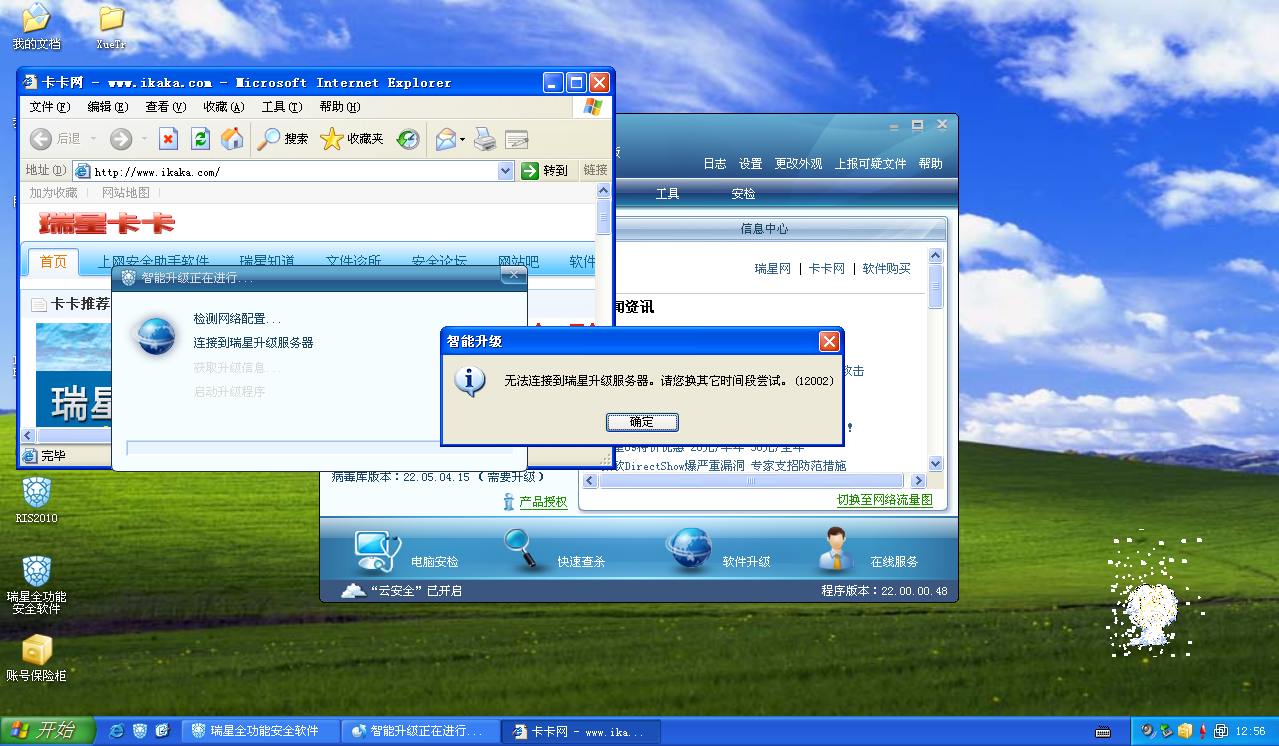The image size is (1279, 746).
Task: Click the Mail envelope icon in IE toolbar
Action: click(x=446, y=139)
